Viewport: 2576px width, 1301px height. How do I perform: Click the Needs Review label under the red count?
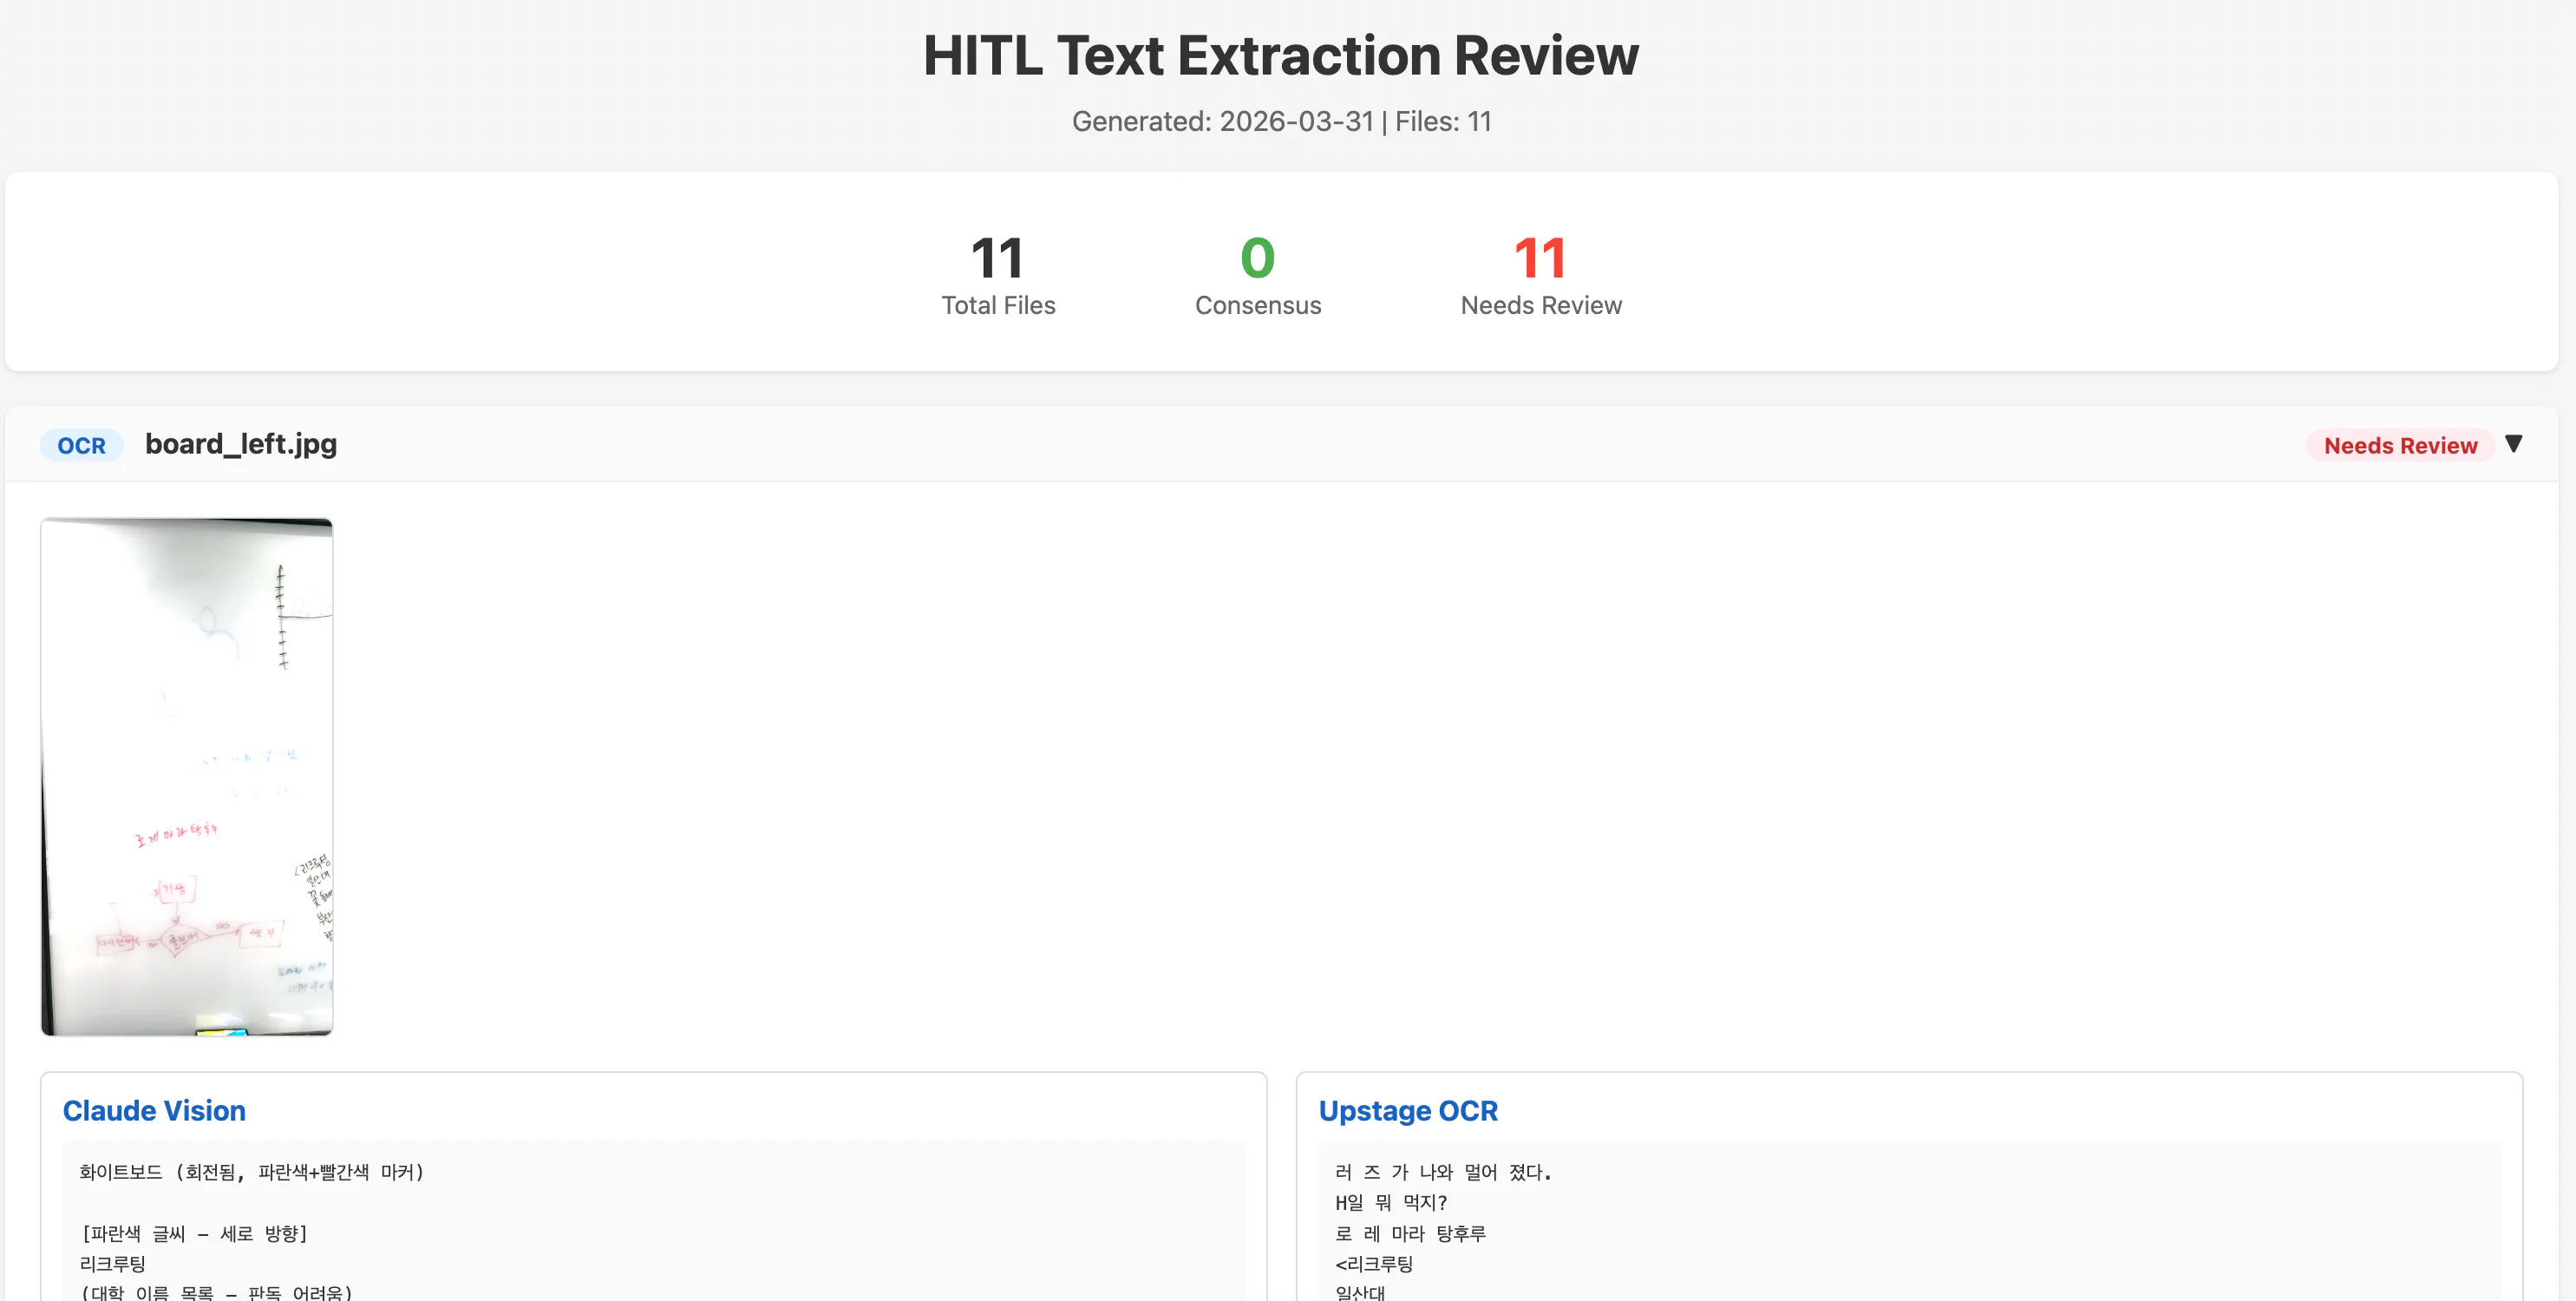click(1541, 305)
